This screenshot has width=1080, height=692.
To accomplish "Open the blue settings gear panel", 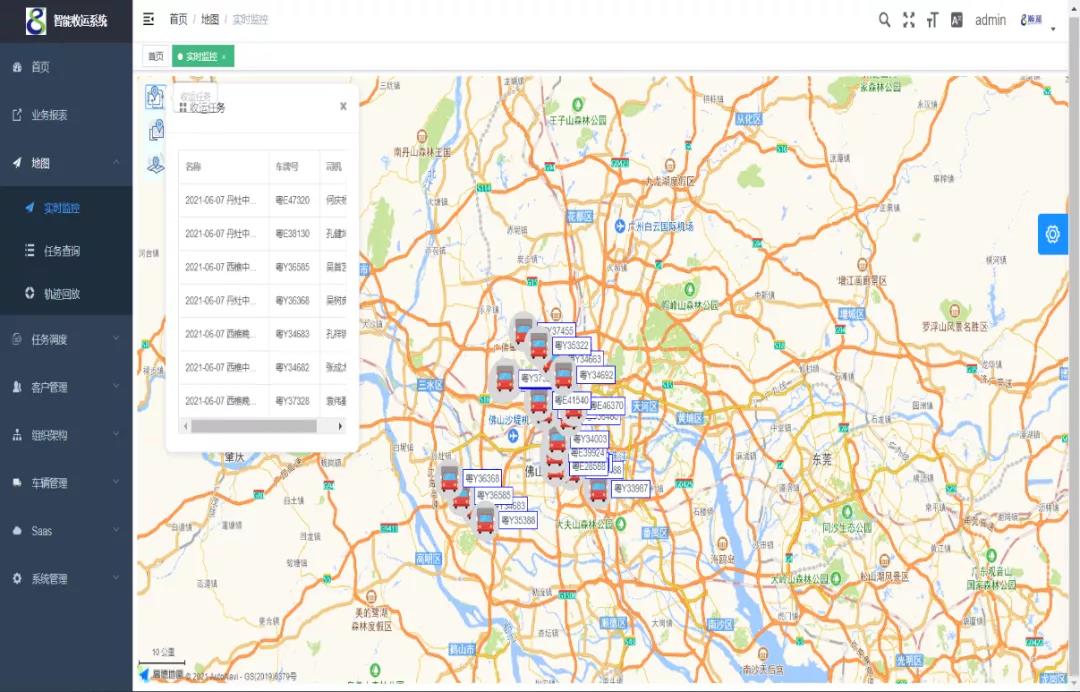I will click(x=1052, y=234).
